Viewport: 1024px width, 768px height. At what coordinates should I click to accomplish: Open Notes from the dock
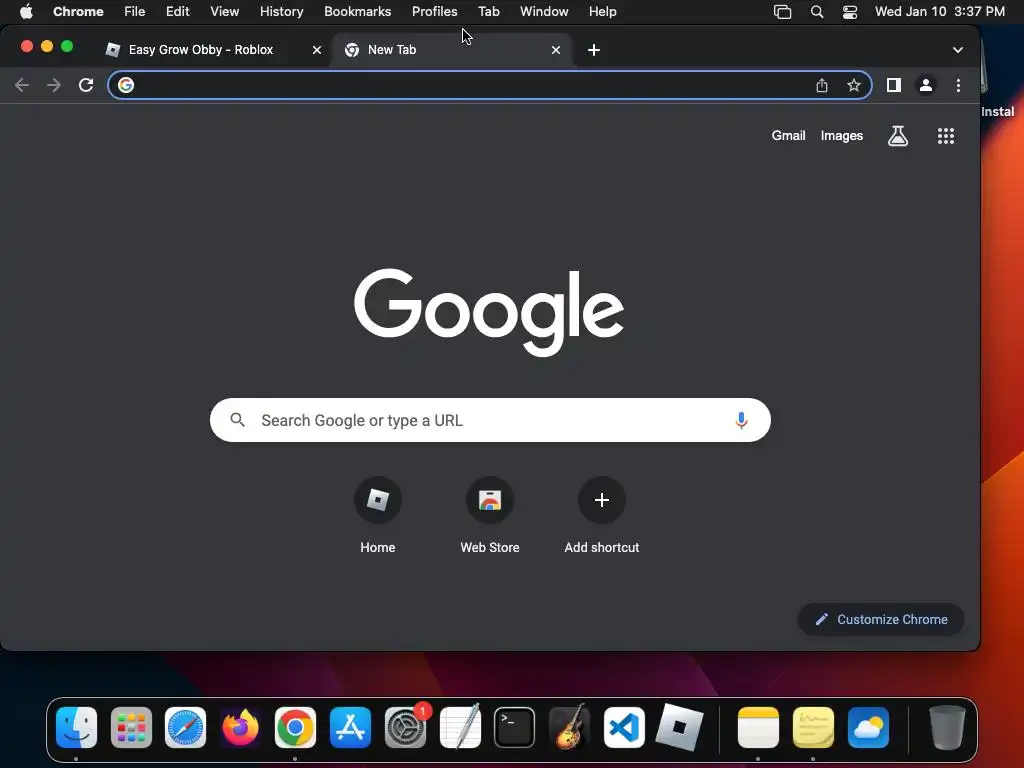[x=758, y=727]
